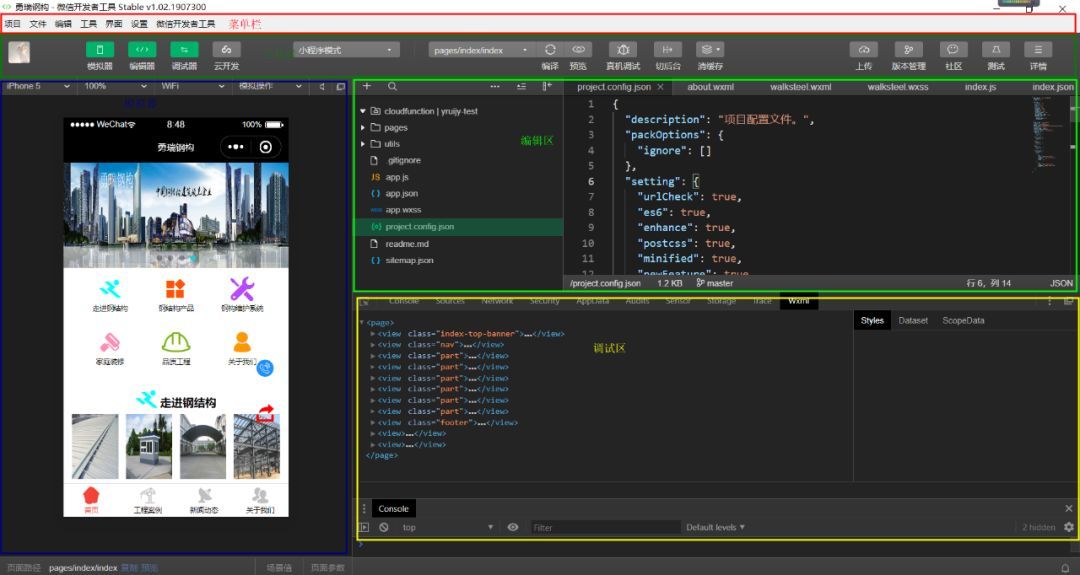Click the three-dot more icon in file tree header

pos(495,87)
